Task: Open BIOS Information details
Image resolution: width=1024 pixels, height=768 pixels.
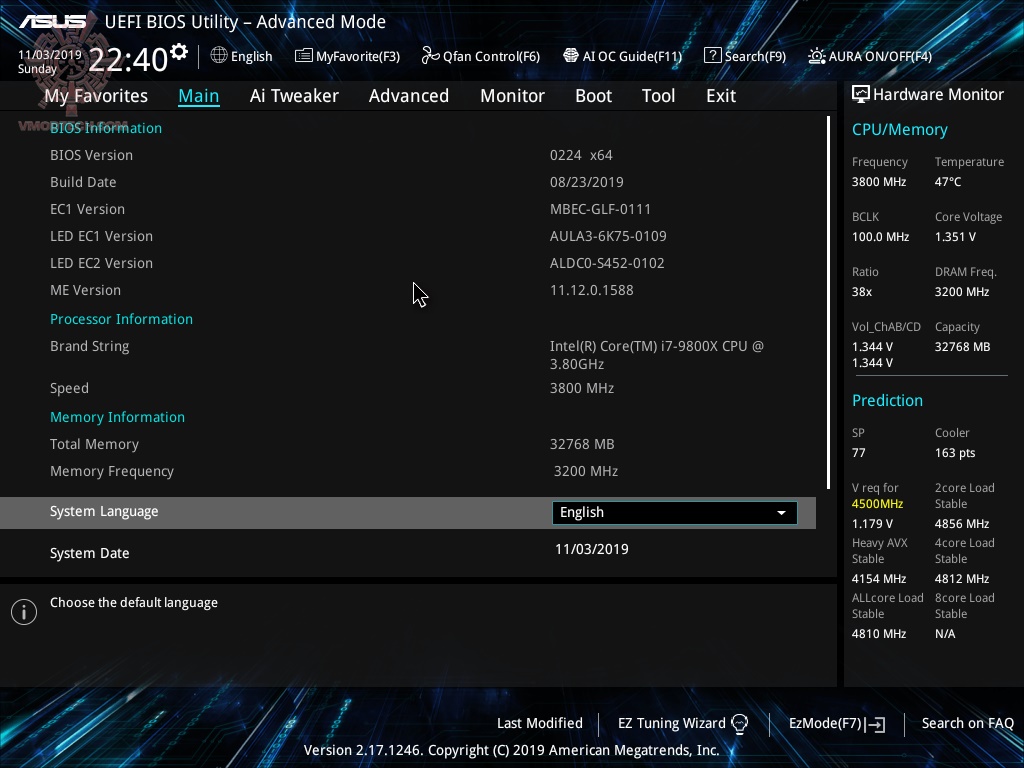Action: tap(105, 128)
